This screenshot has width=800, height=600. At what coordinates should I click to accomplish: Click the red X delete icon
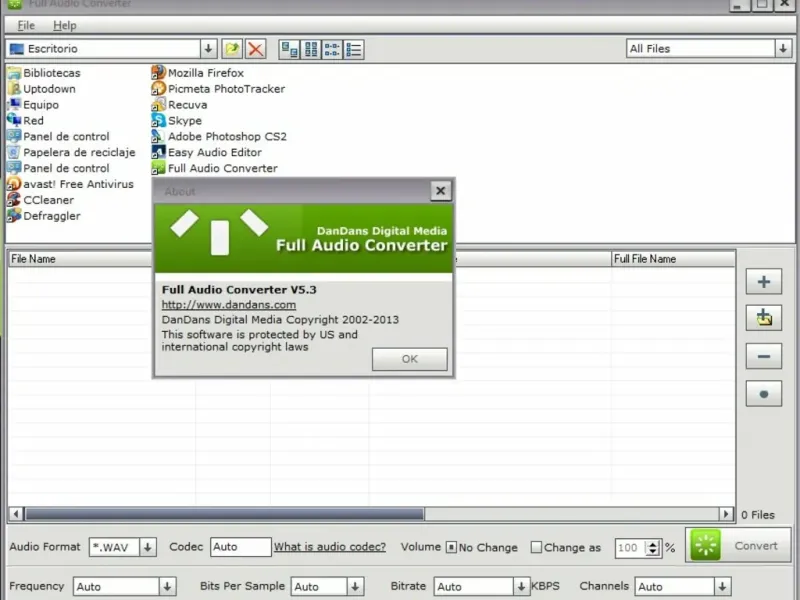(x=256, y=49)
